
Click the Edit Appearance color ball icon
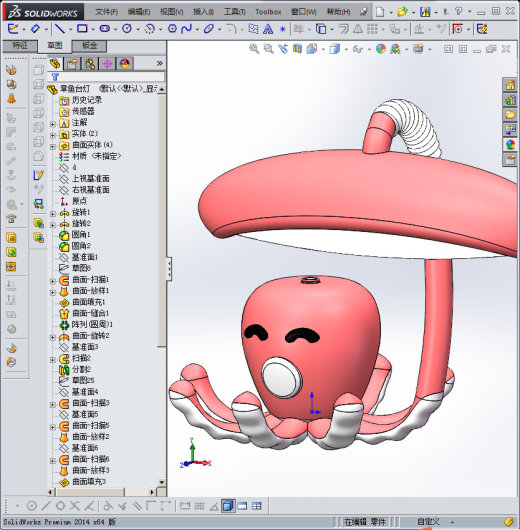click(x=381, y=49)
